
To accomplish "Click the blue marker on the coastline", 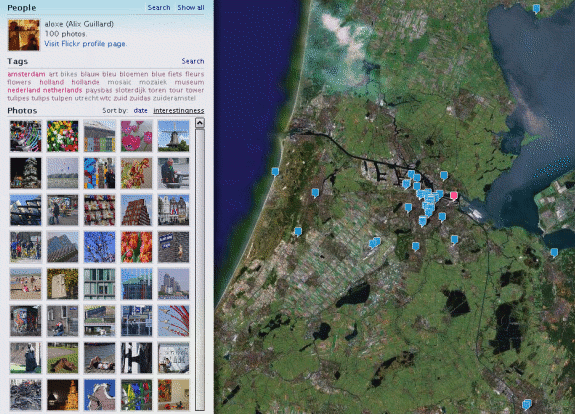I will pyautogui.click(x=275, y=172).
